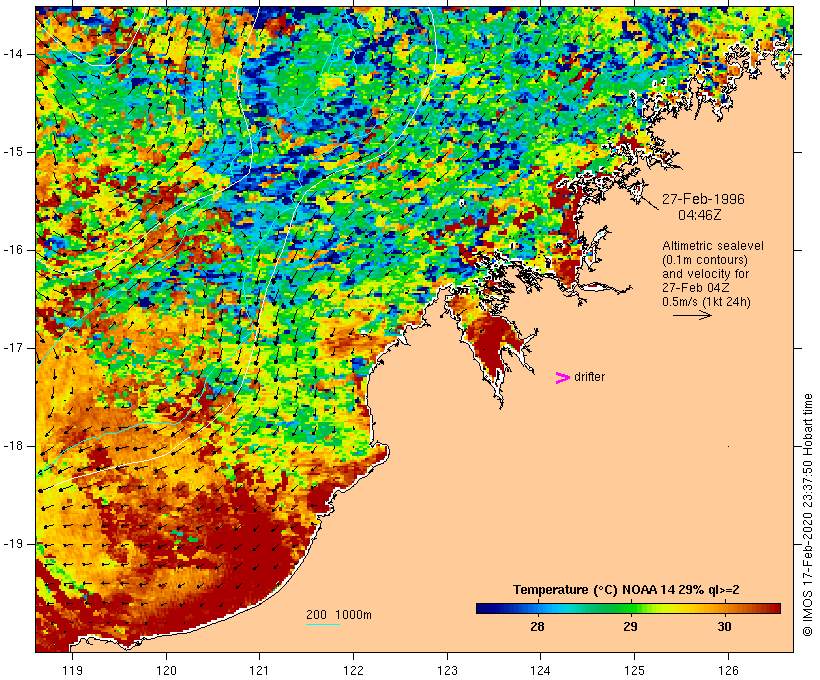Click the '-16' latitude axis label
The image size is (820, 680).
[12, 250]
